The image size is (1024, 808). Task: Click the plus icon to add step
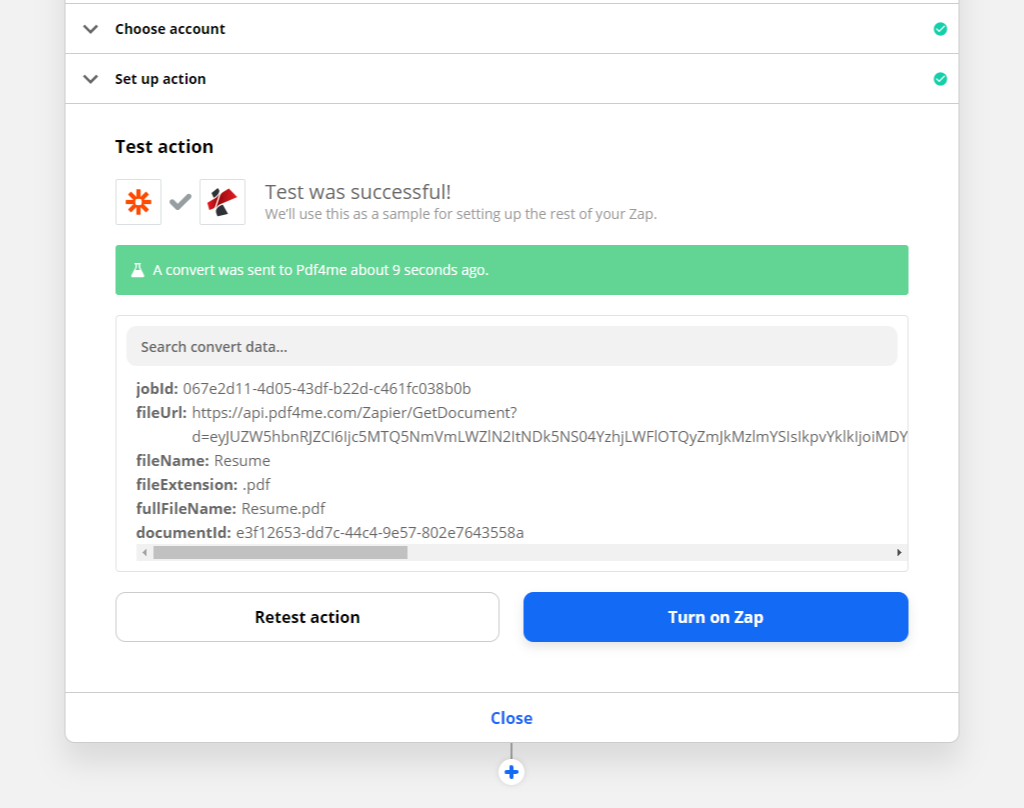click(x=511, y=772)
